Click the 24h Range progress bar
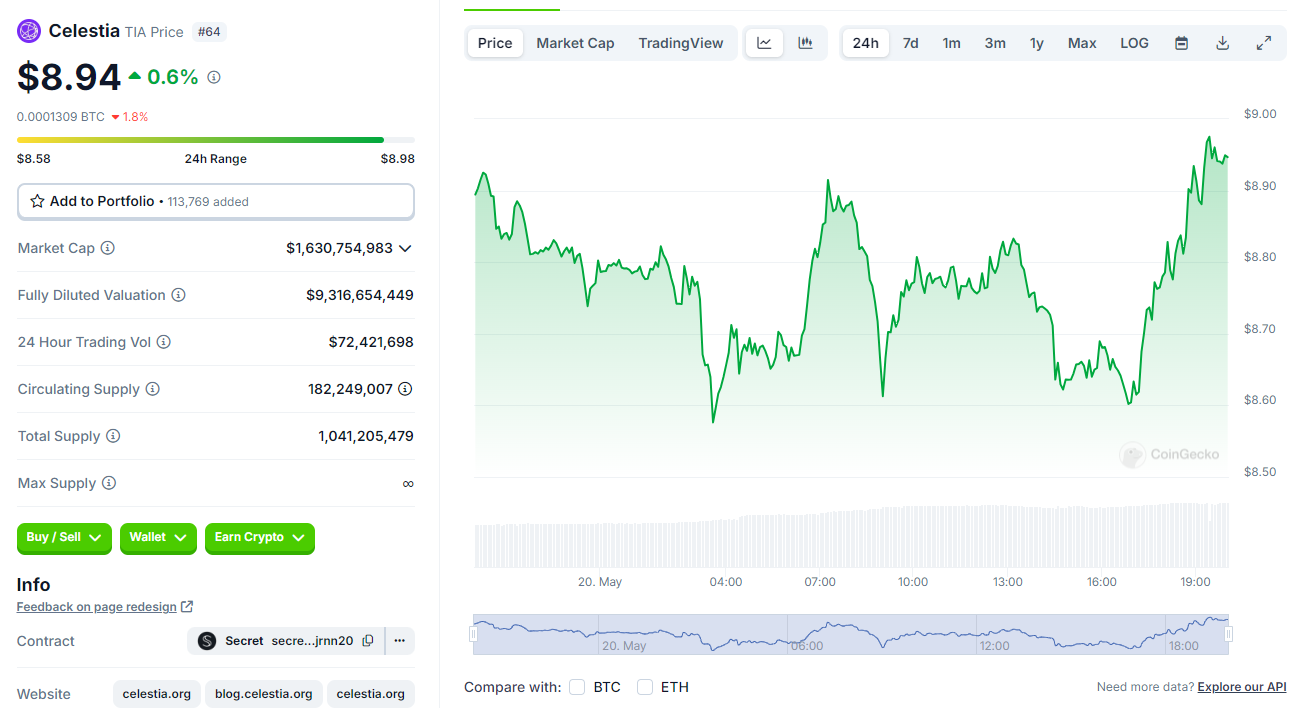The image size is (1306, 708). point(216,140)
